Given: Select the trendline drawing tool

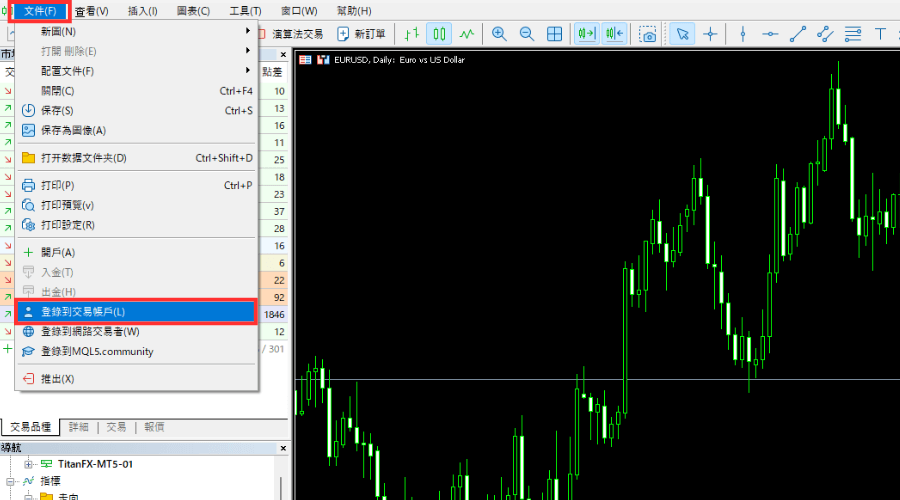Looking at the screenshot, I should tap(797, 34).
